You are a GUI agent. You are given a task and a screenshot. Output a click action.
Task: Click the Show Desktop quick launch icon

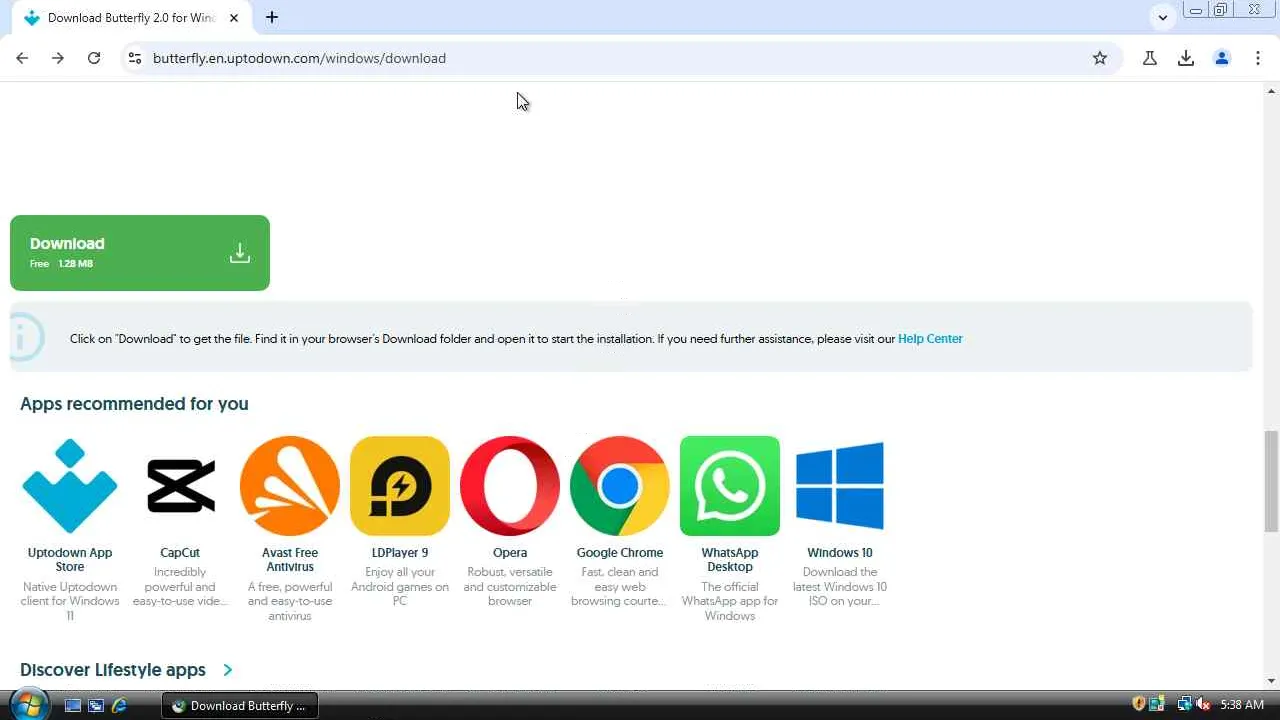pyautogui.click(x=73, y=705)
